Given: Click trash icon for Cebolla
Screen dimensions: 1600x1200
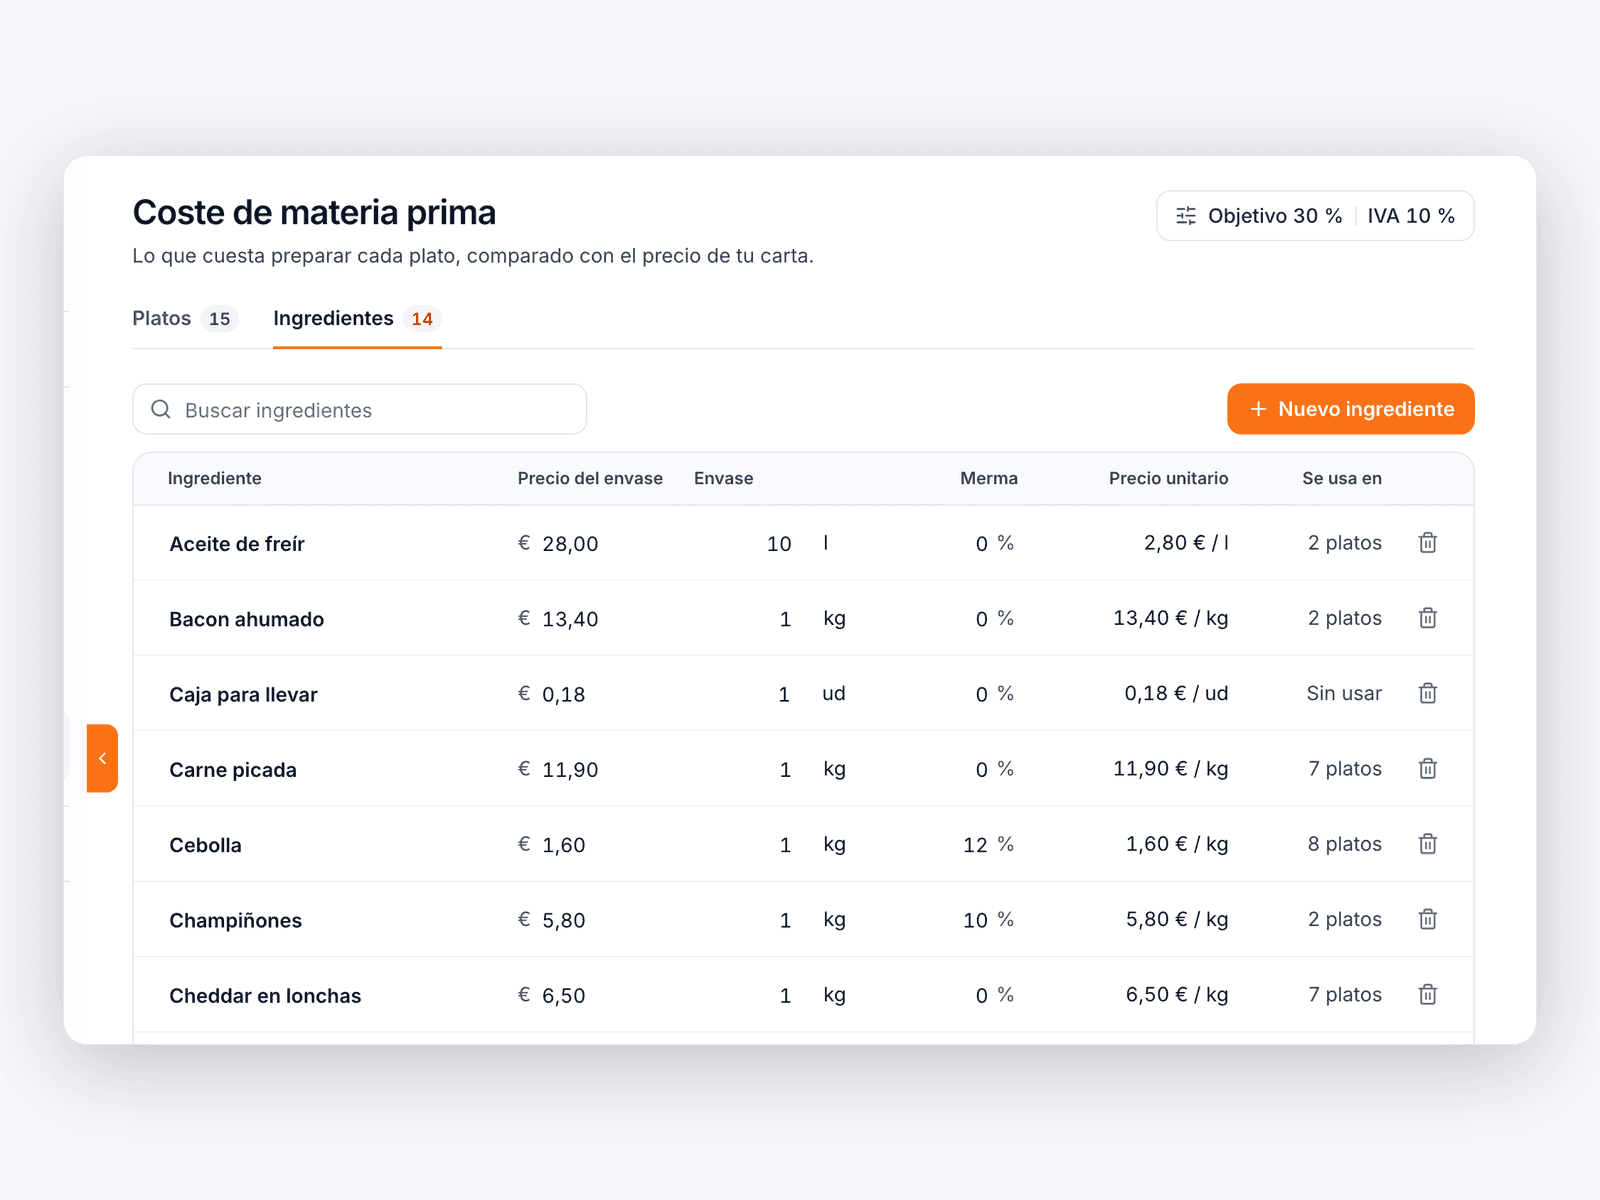Looking at the screenshot, I should click(1428, 844).
